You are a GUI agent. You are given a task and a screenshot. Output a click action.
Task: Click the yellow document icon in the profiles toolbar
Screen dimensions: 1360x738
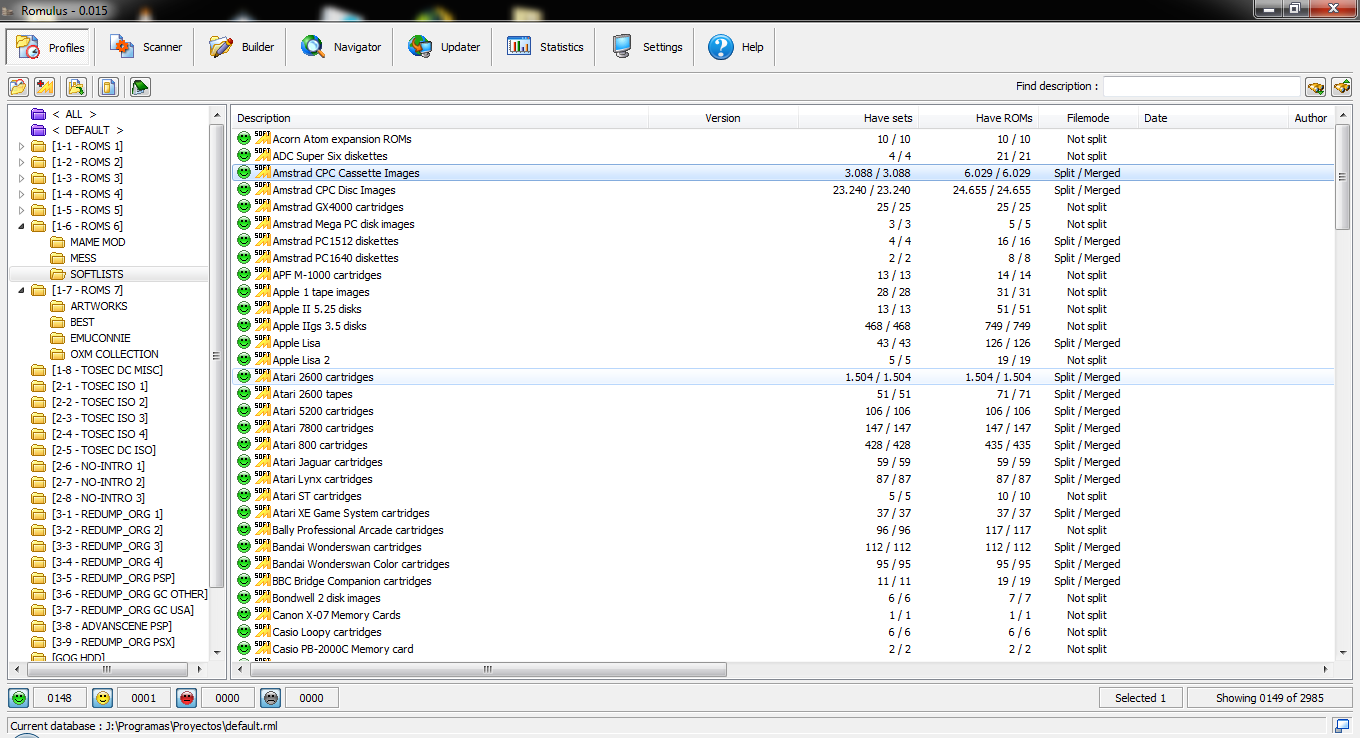108,87
